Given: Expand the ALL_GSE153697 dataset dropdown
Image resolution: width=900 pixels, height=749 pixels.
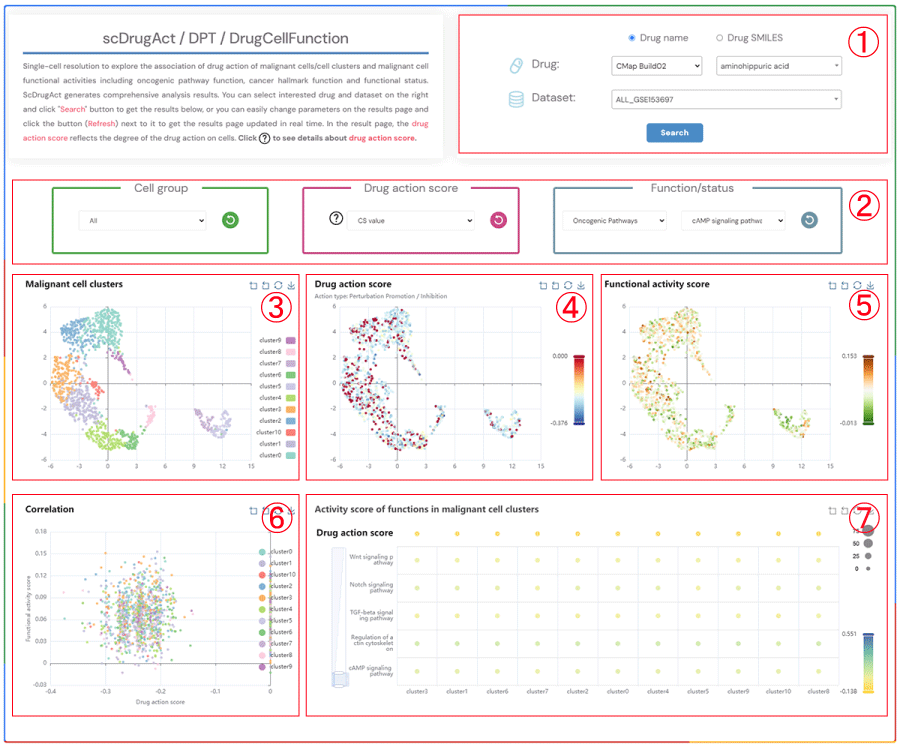Looking at the screenshot, I should tap(725, 99).
